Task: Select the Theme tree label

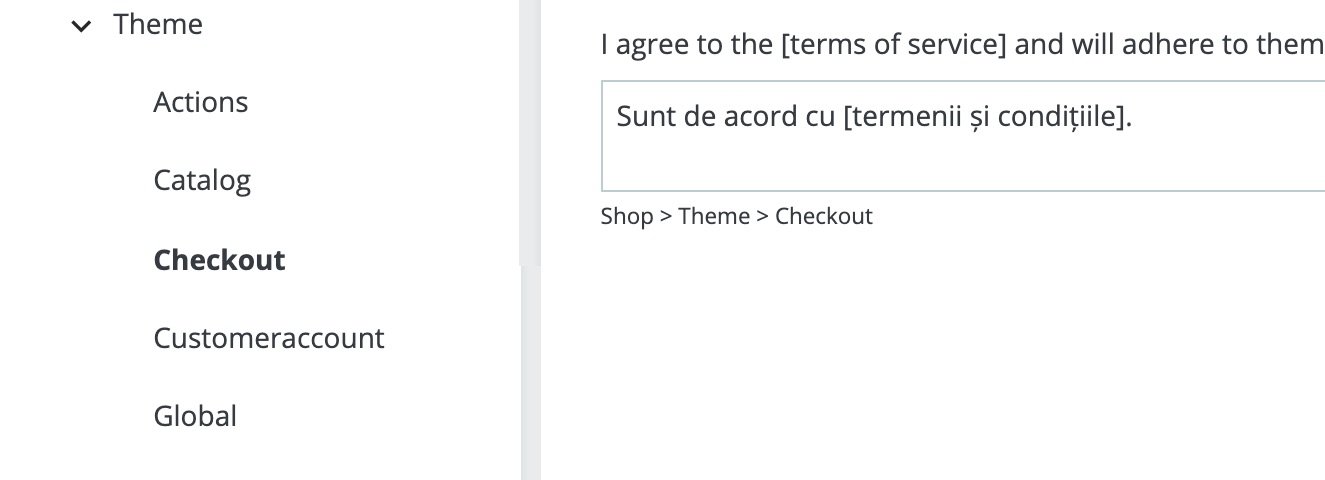Action: coord(158,24)
